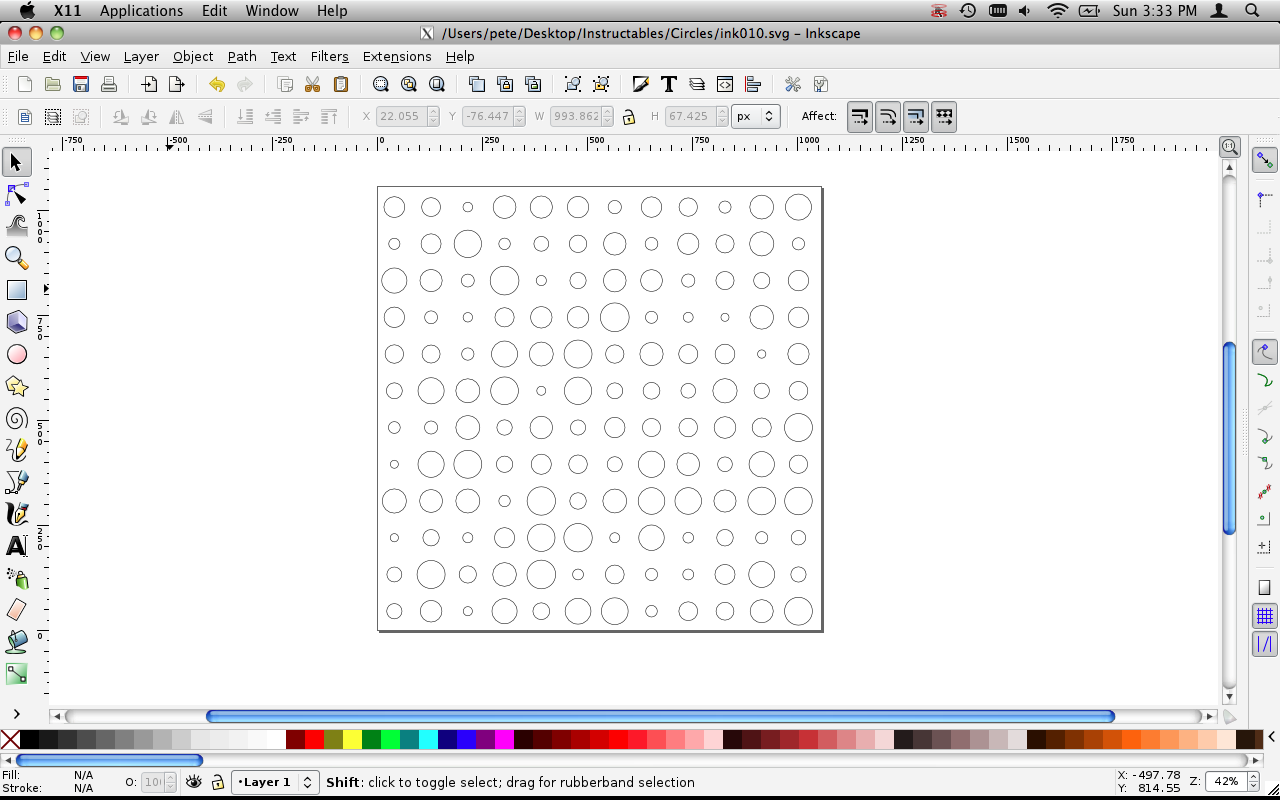The height and width of the screenshot is (800, 1280).
Task: Pick the cyan palette swatch
Action: [x=428, y=740]
